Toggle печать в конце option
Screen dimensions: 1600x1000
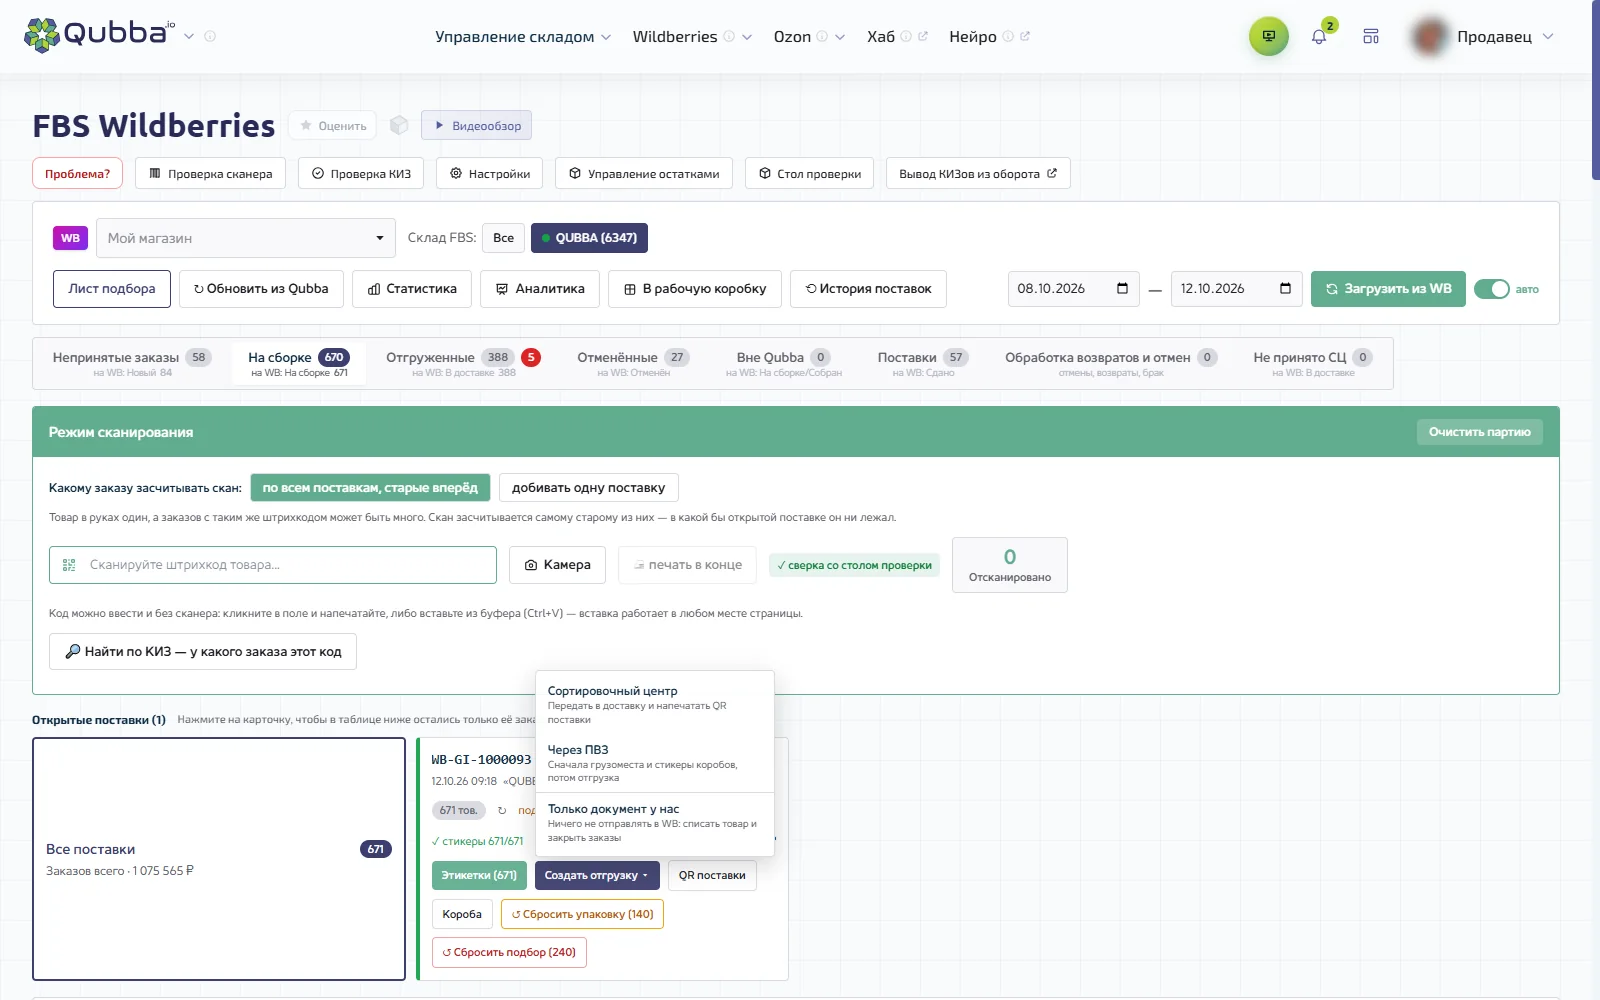coord(687,565)
